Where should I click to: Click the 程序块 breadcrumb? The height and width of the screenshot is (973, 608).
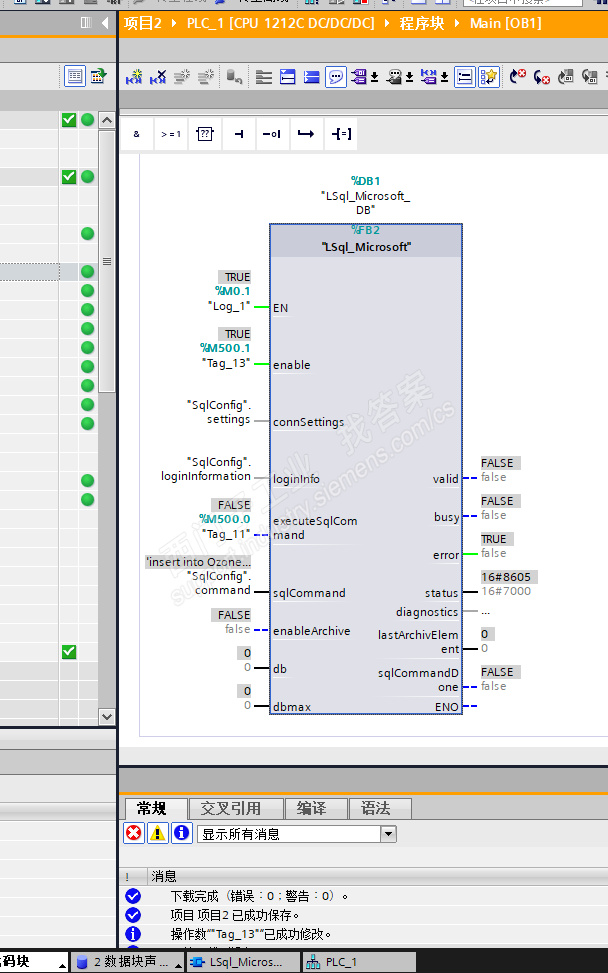(422, 24)
